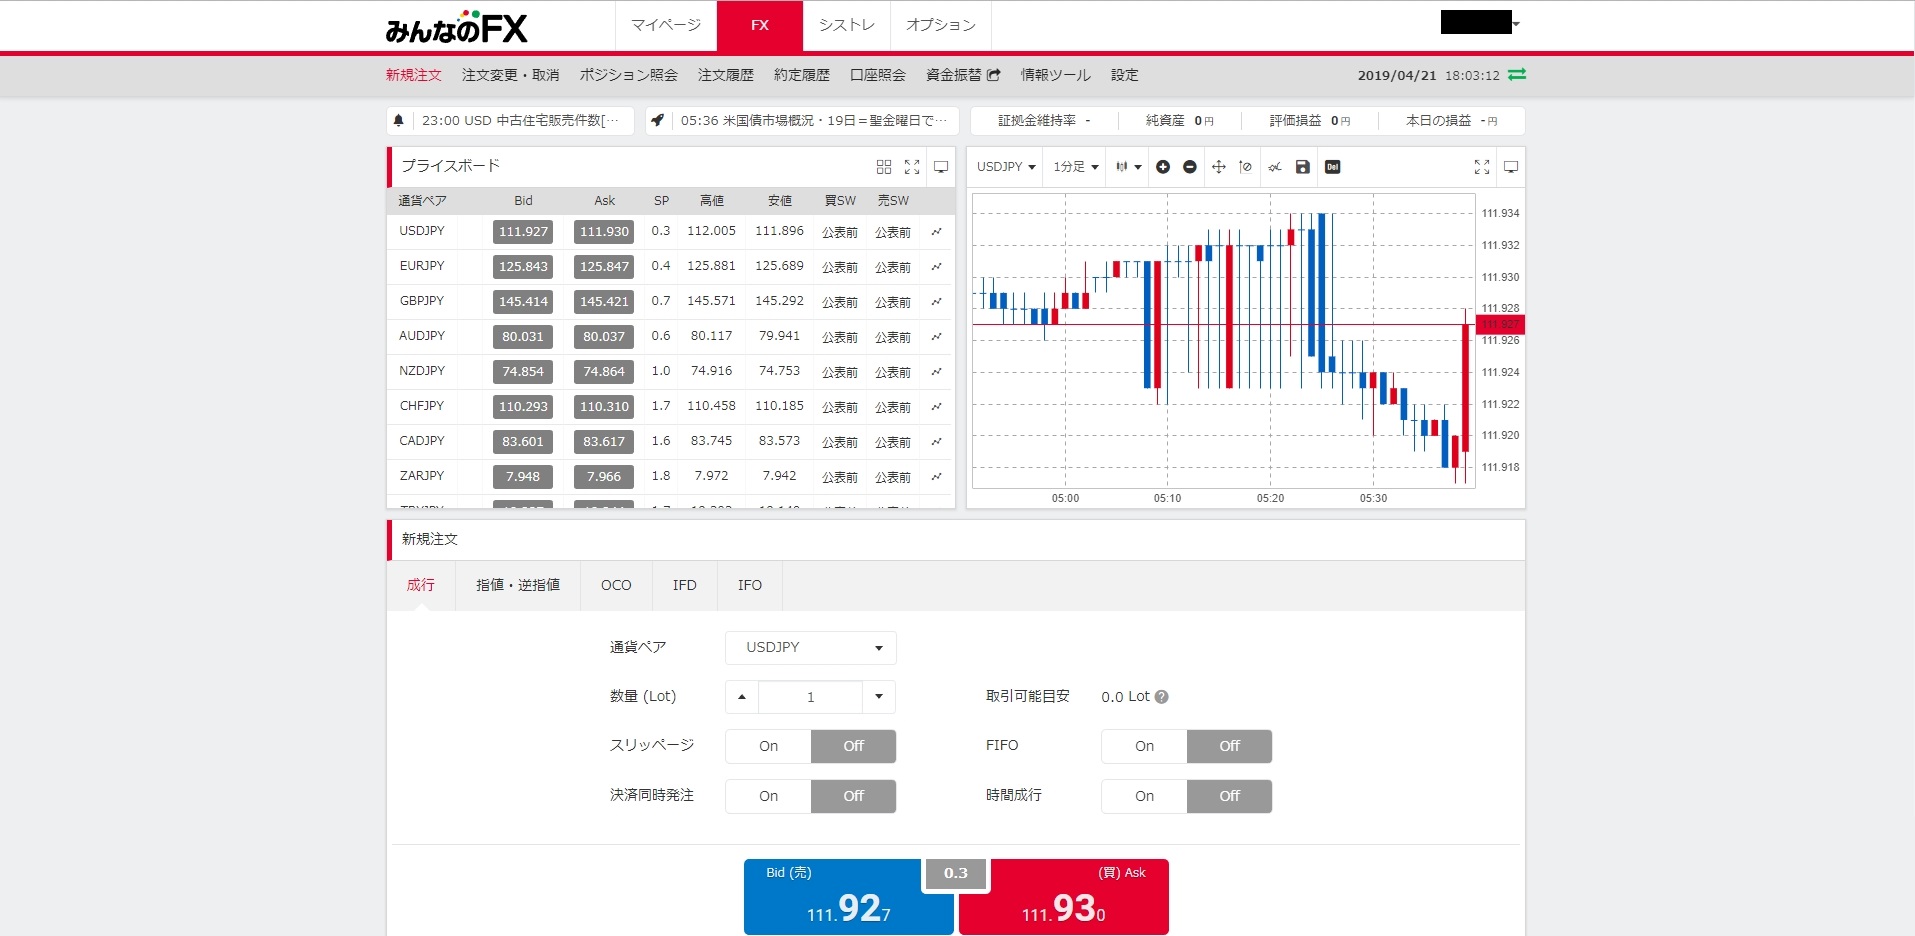This screenshot has width=1915, height=936.
Task: Click the chart pan/move crosshair icon
Action: pyautogui.click(x=1218, y=167)
